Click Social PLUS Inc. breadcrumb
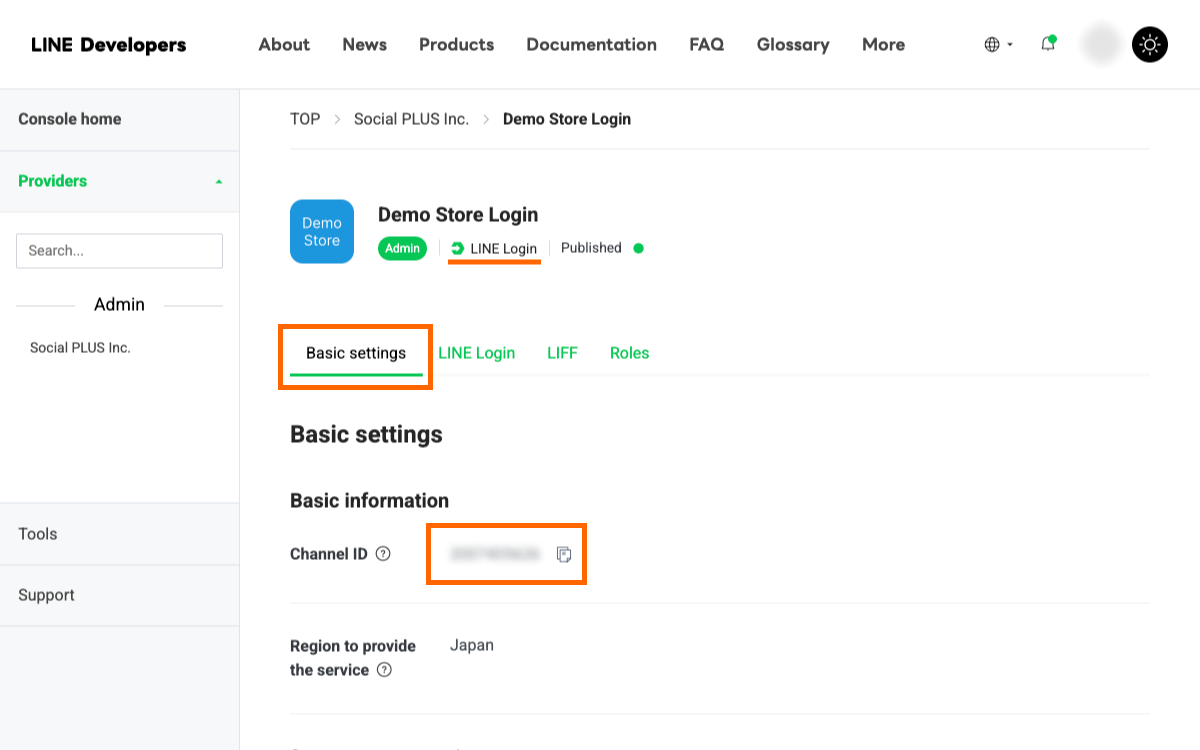1200x750 pixels. 411,119
